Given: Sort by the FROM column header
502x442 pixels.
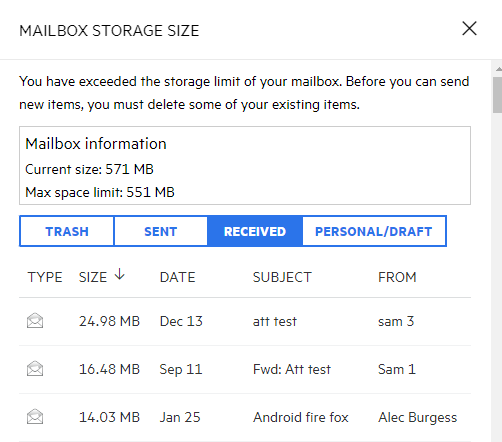Looking at the screenshot, I should click(x=397, y=277).
